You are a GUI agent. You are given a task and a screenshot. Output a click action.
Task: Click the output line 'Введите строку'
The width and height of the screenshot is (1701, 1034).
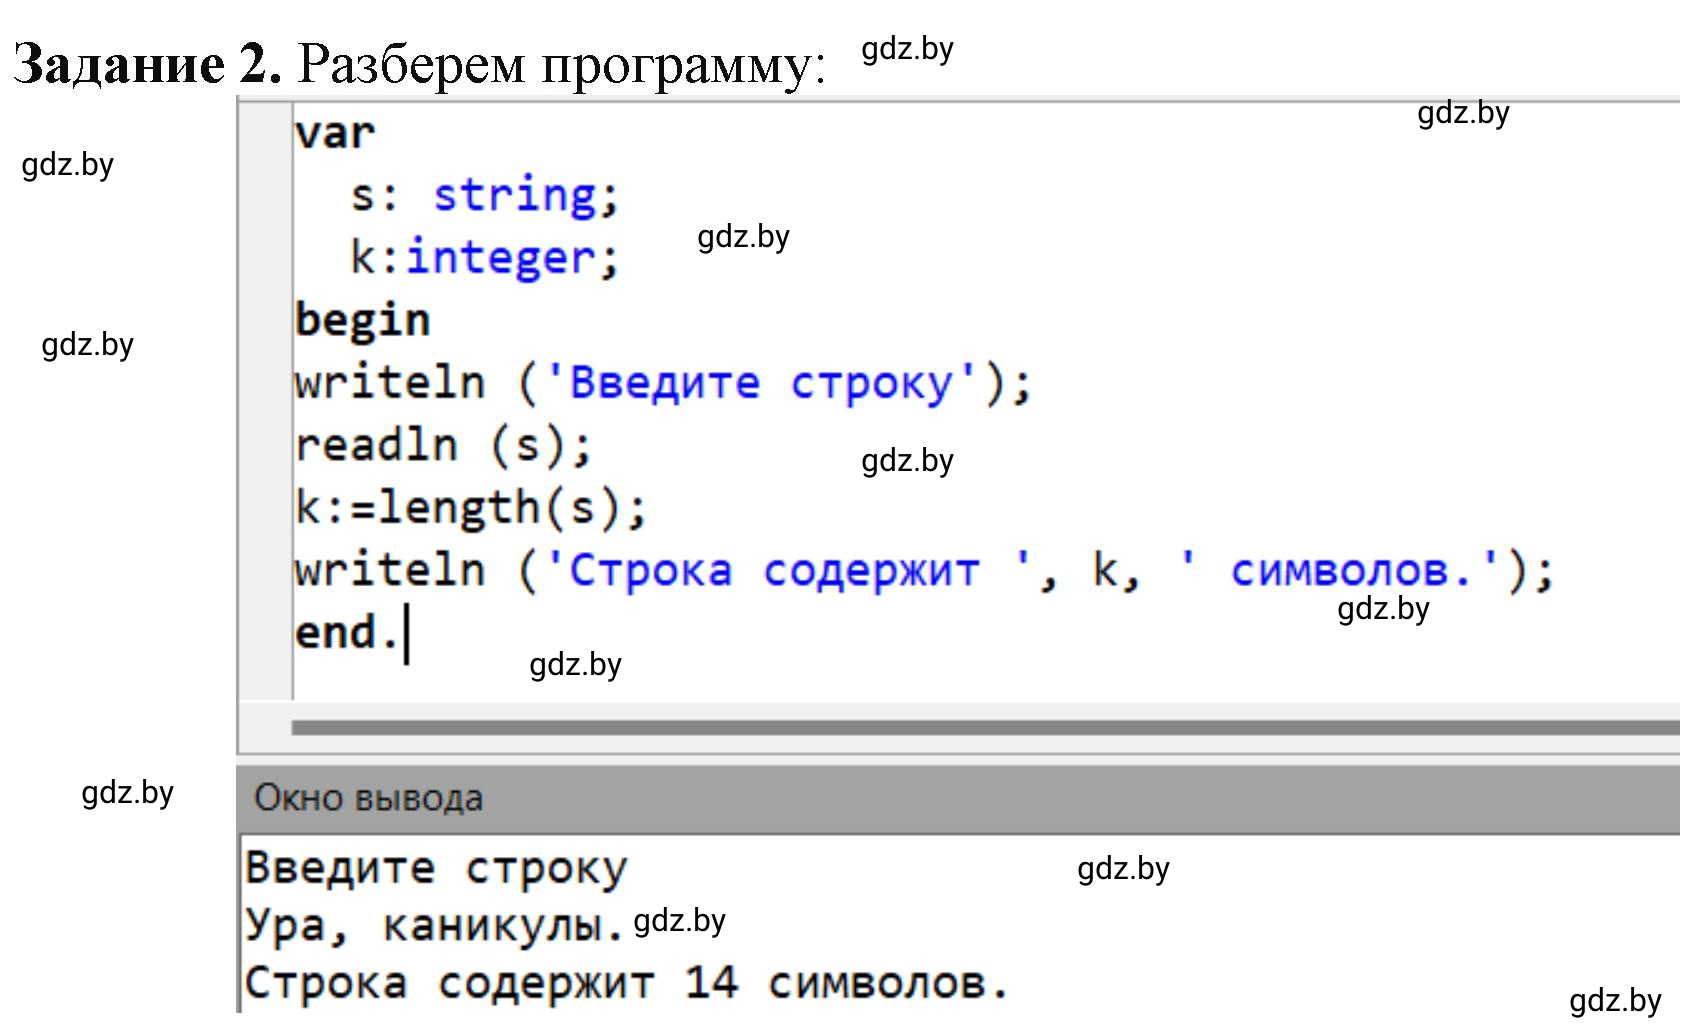(x=437, y=869)
